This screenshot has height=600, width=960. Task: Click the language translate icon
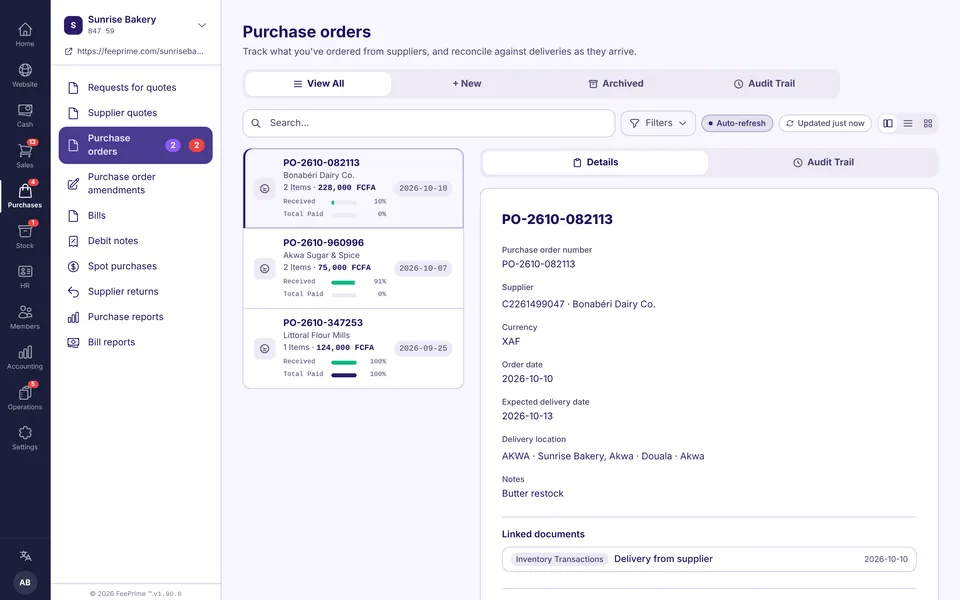point(25,556)
